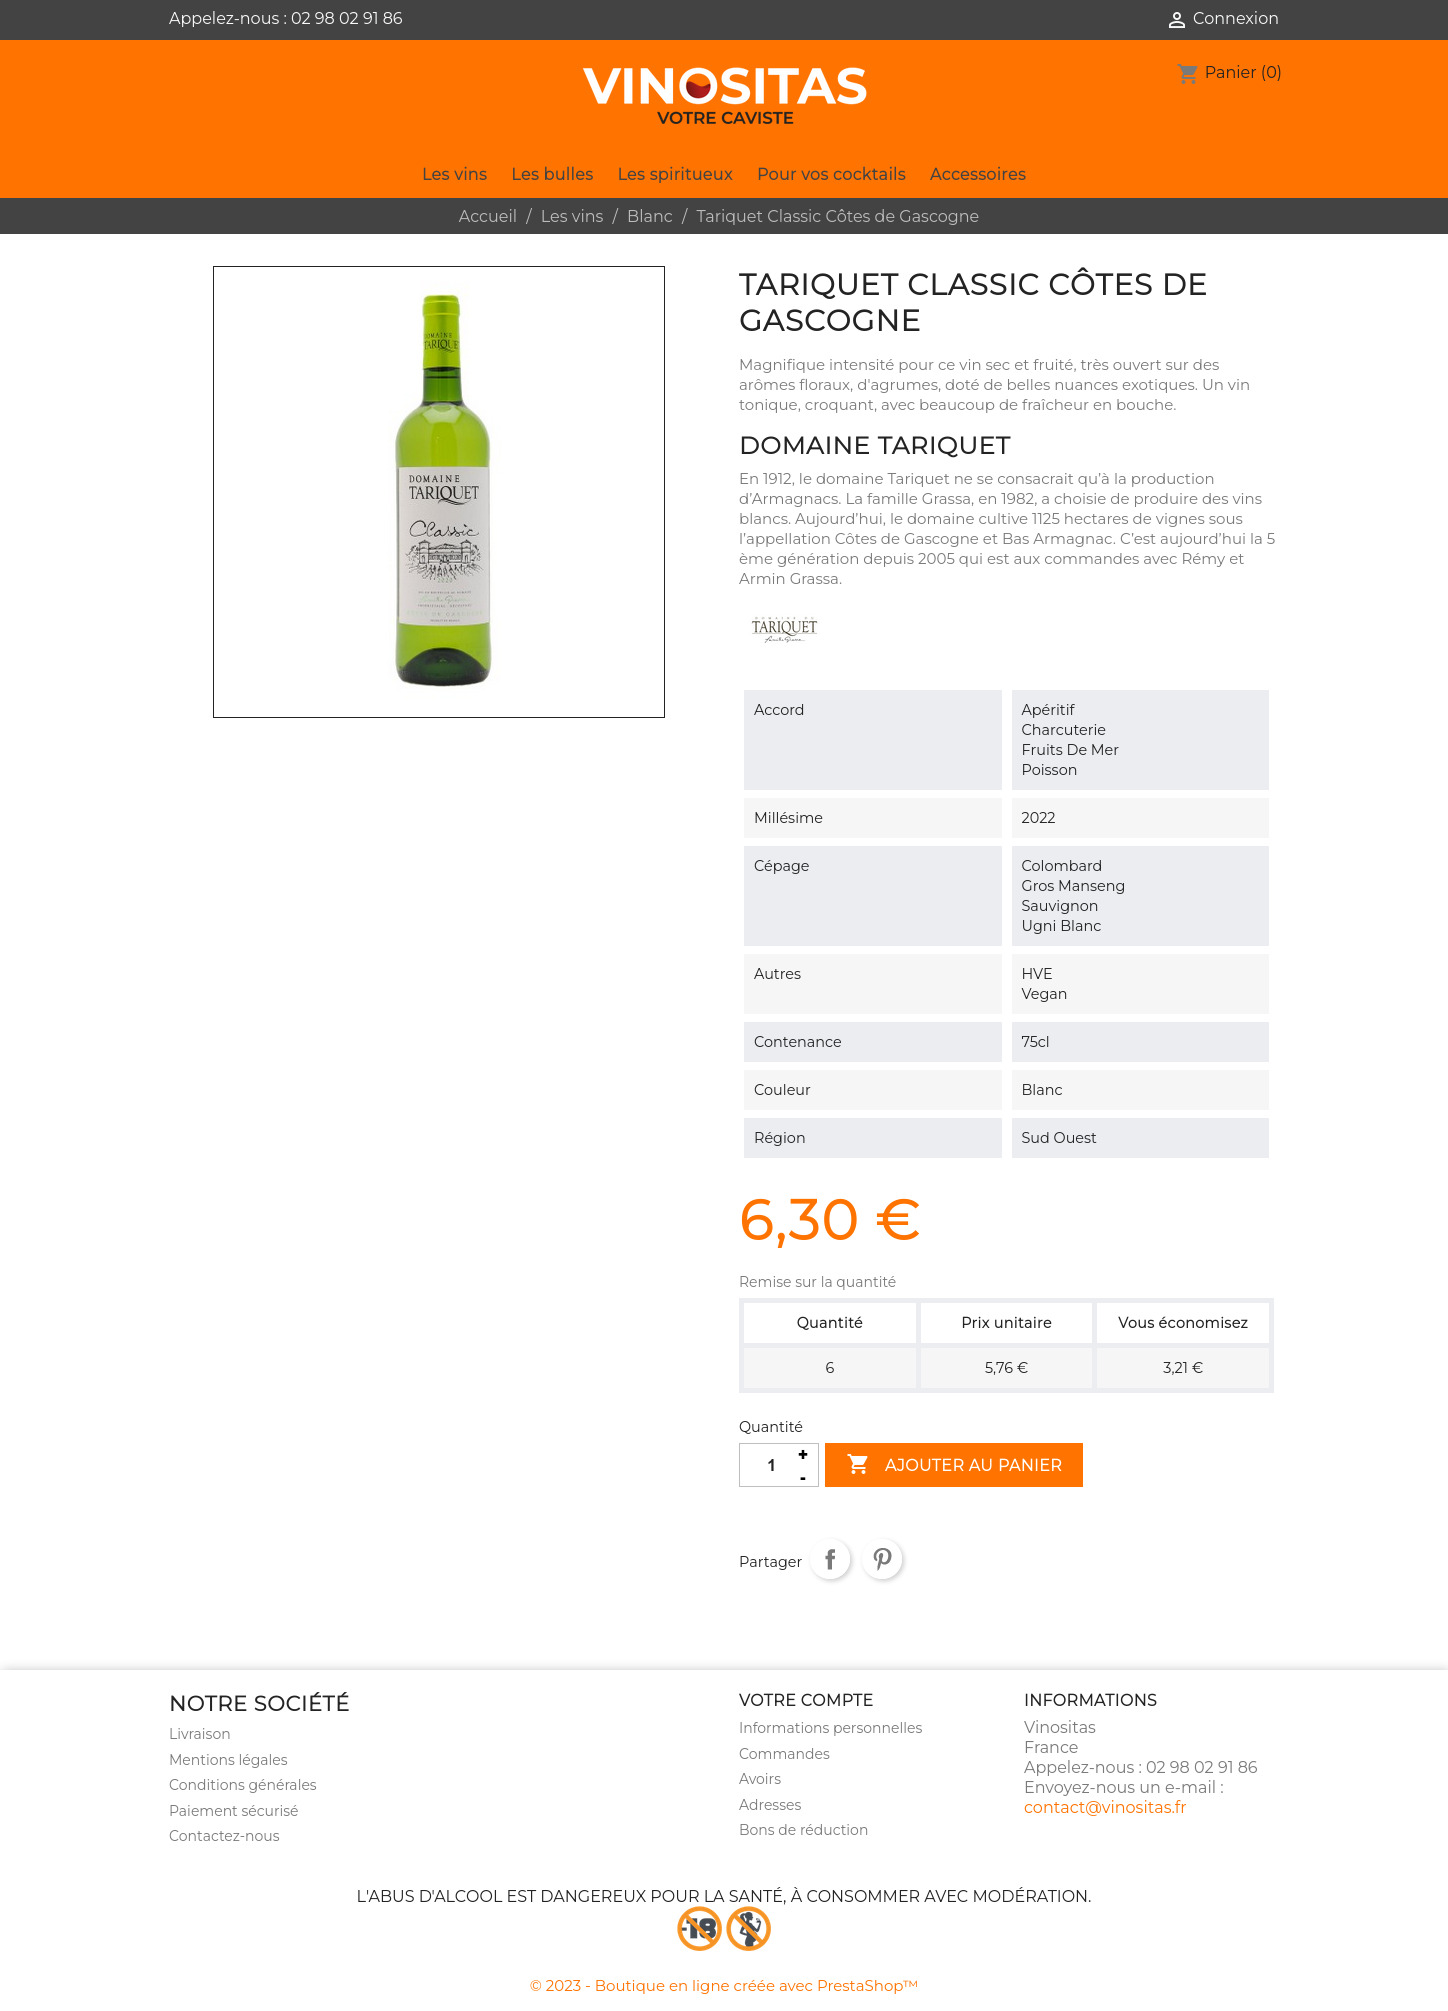Click the under-18 prohibition icon
The image size is (1448, 2011).
[x=699, y=1928]
